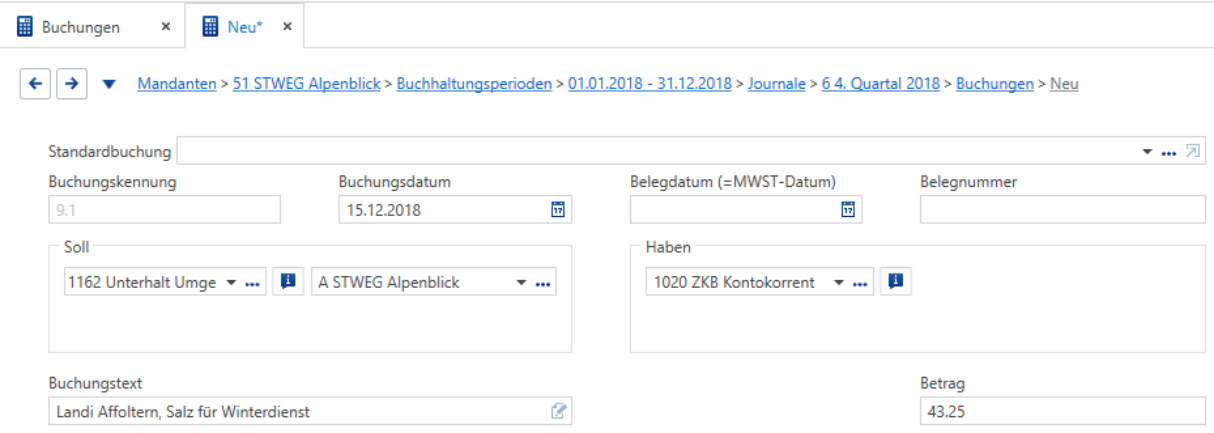This screenshot has height=433, width=1214.
Task: Click the forward navigation arrow
Action: point(70,84)
